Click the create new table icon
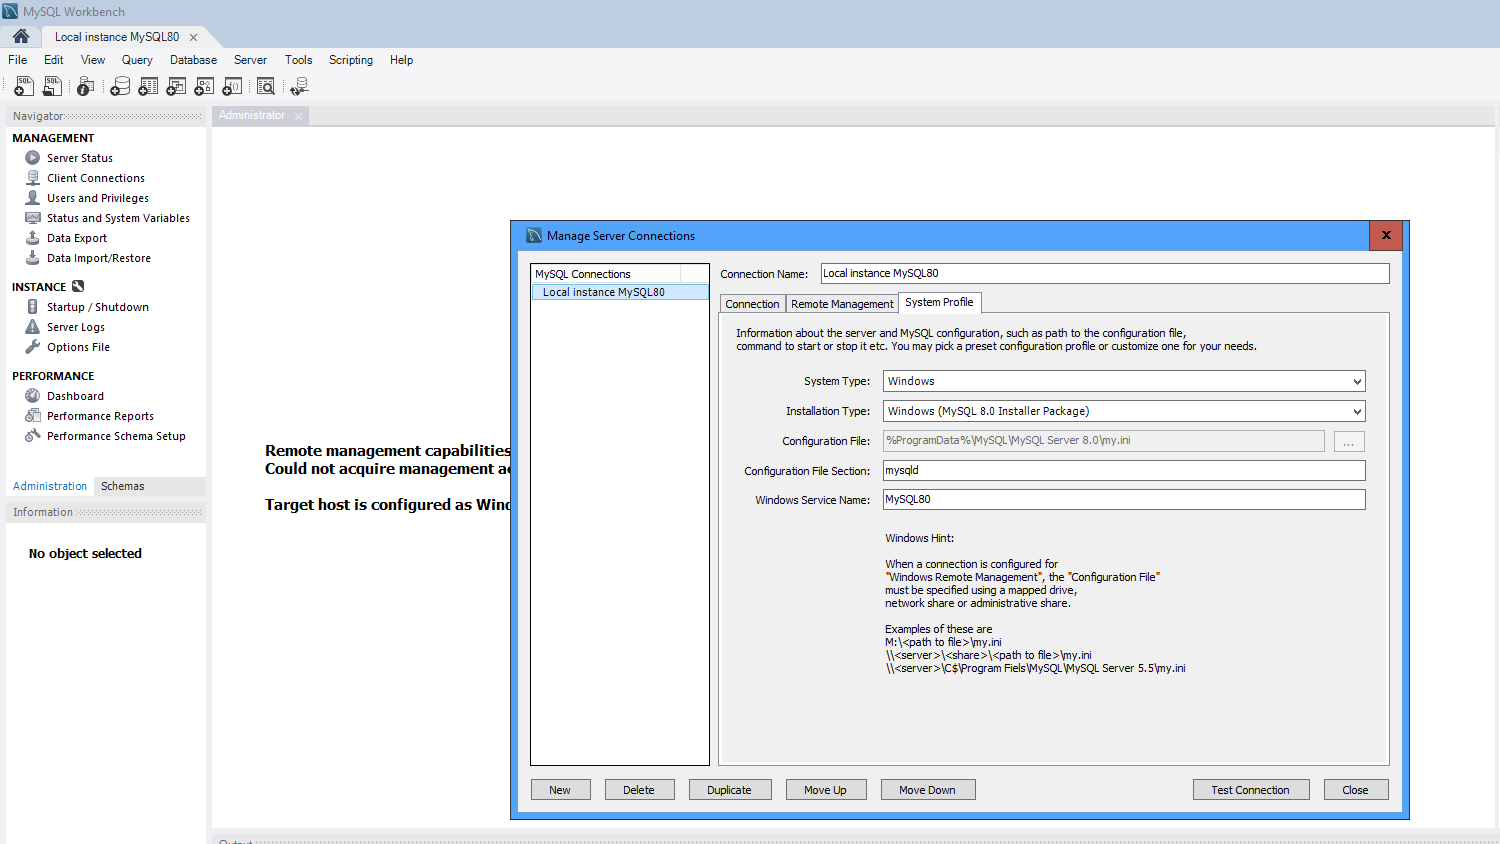1500x844 pixels. pyautogui.click(x=148, y=87)
